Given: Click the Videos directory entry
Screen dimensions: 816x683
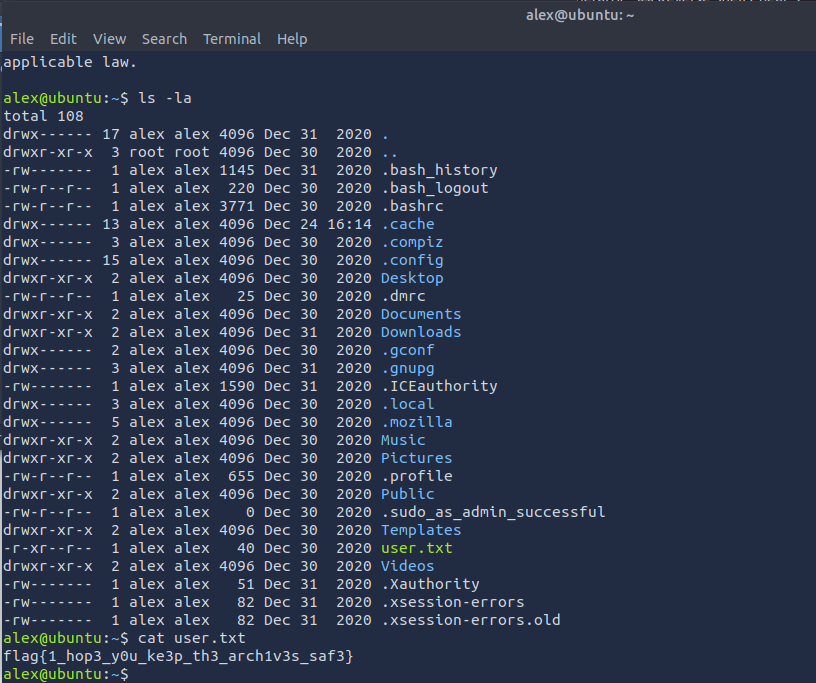Looking at the screenshot, I should pyautogui.click(x=407, y=566).
